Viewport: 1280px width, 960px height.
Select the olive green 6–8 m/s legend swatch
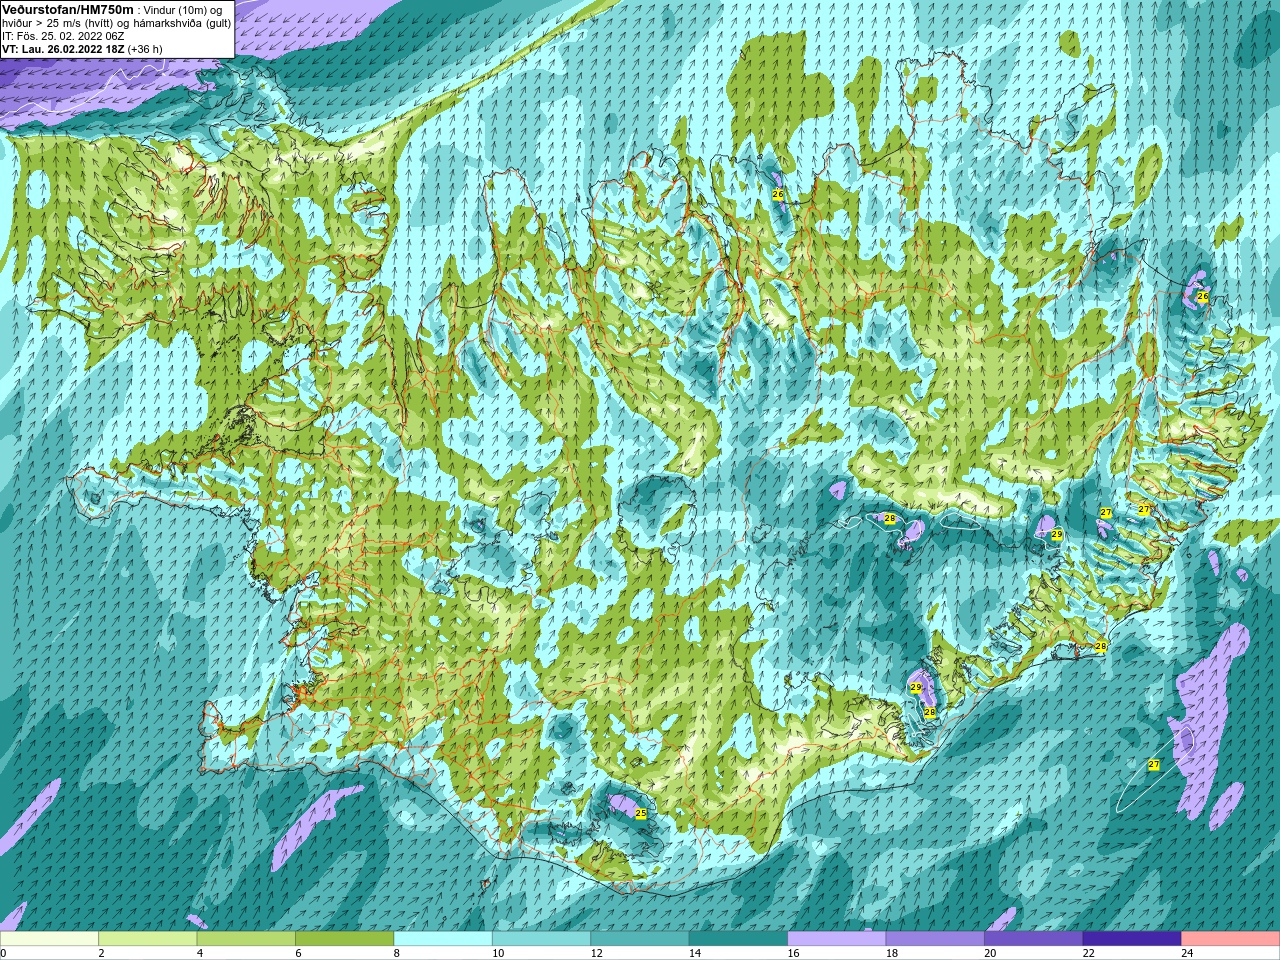(x=344, y=939)
